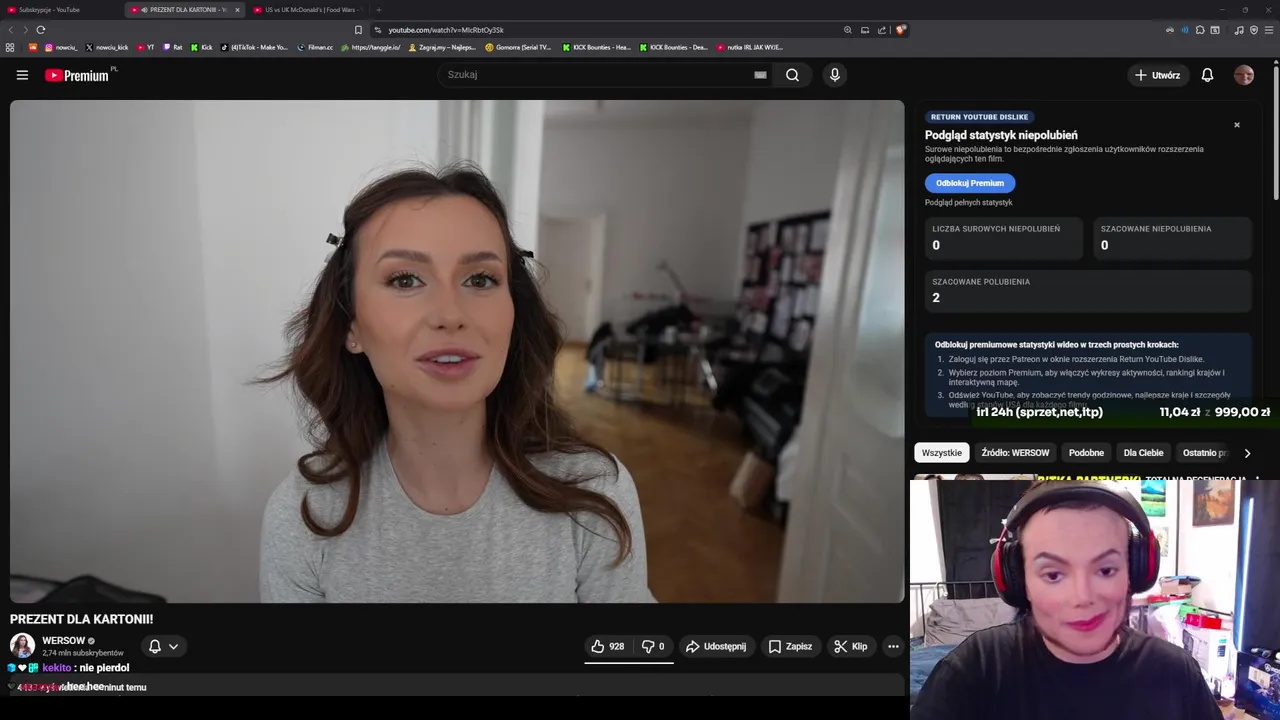Viewport: 1280px width, 720px height.
Task: Select the Wszystkie filter chip
Action: [x=942, y=453]
